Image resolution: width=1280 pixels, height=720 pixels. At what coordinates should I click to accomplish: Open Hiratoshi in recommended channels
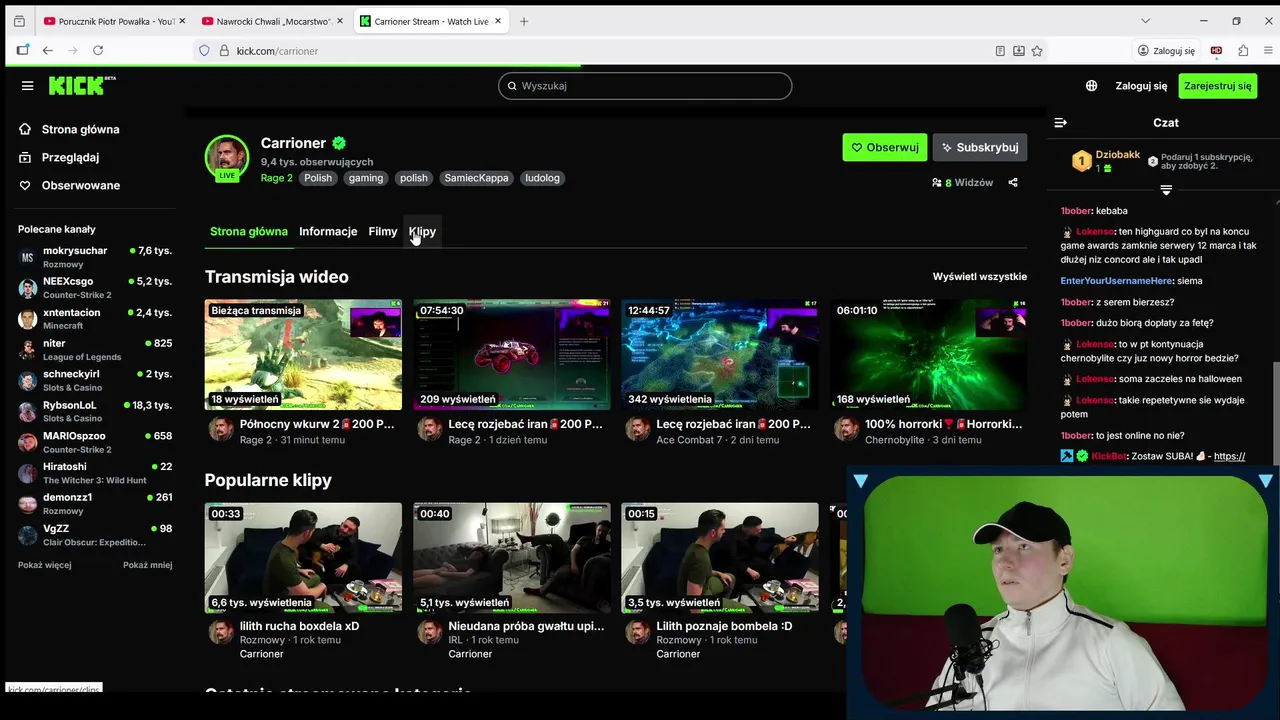point(95,473)
